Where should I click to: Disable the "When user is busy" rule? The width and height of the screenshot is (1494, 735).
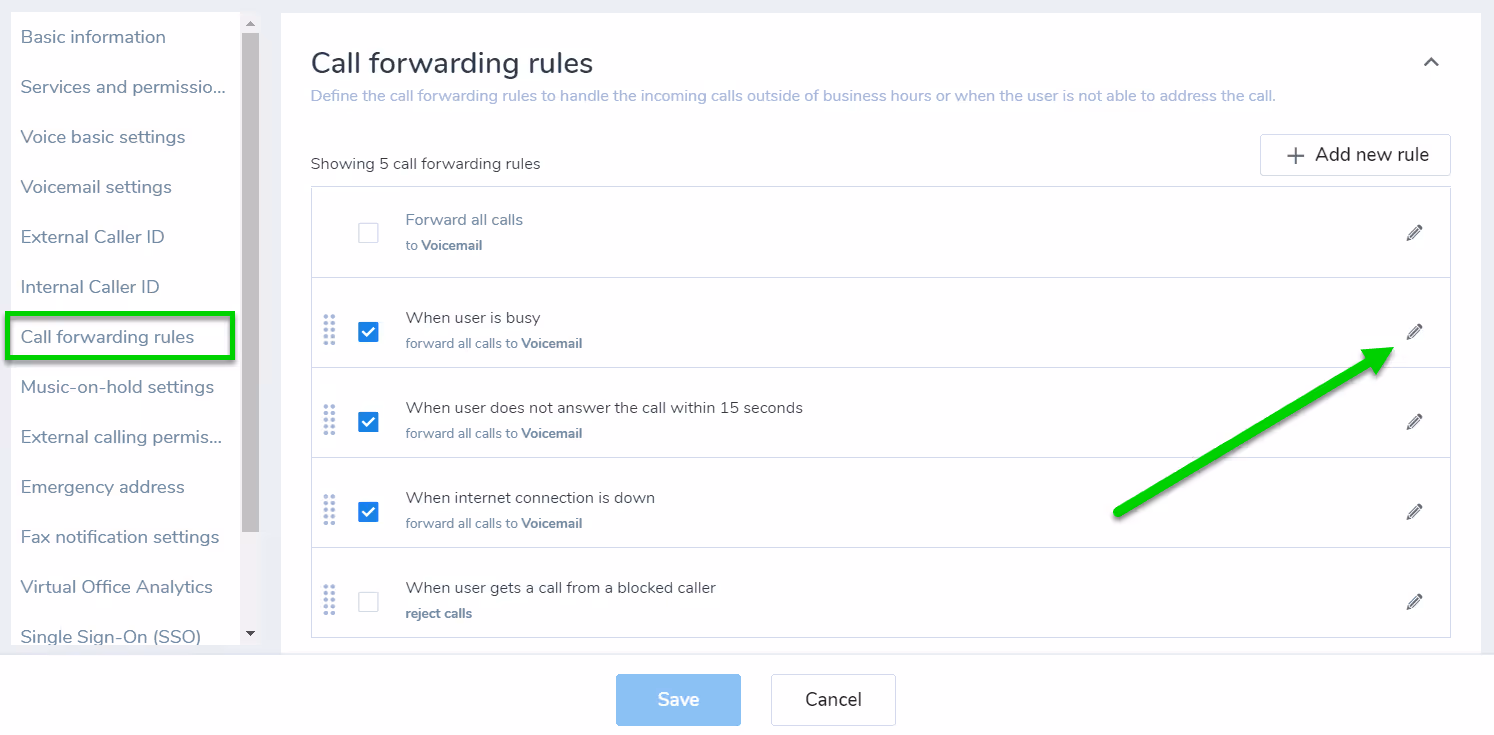pos(368,331)
